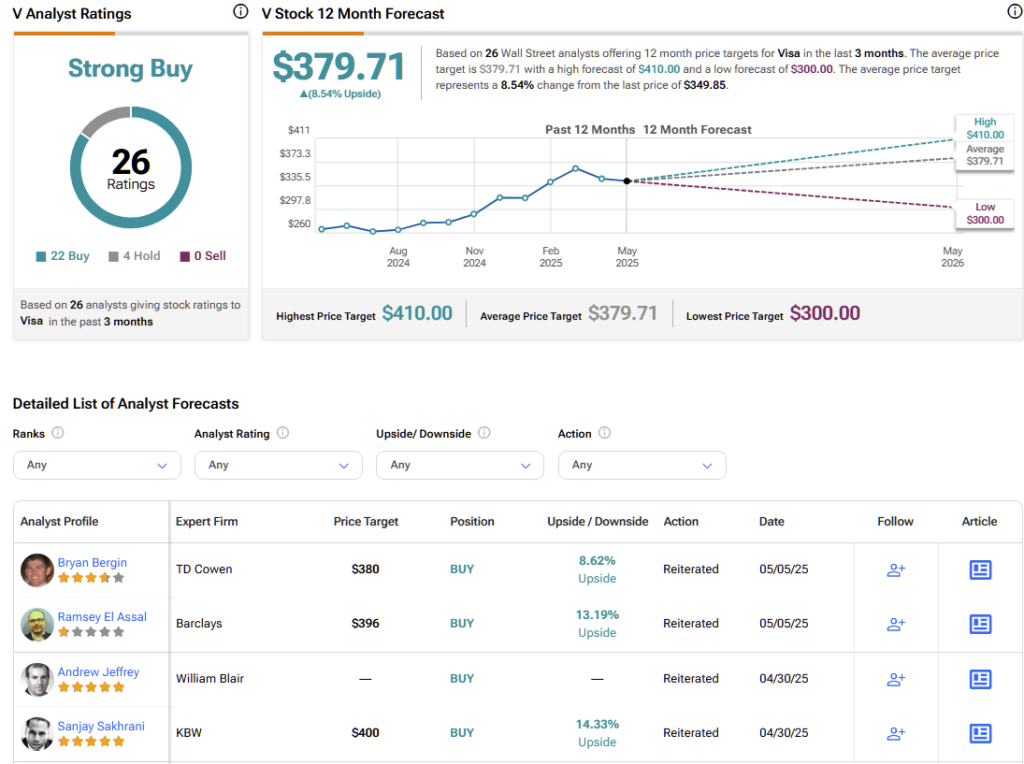Click the 0 Sell legend item
This screenshot has width=1024, height=764.
[x=203, y=256]
